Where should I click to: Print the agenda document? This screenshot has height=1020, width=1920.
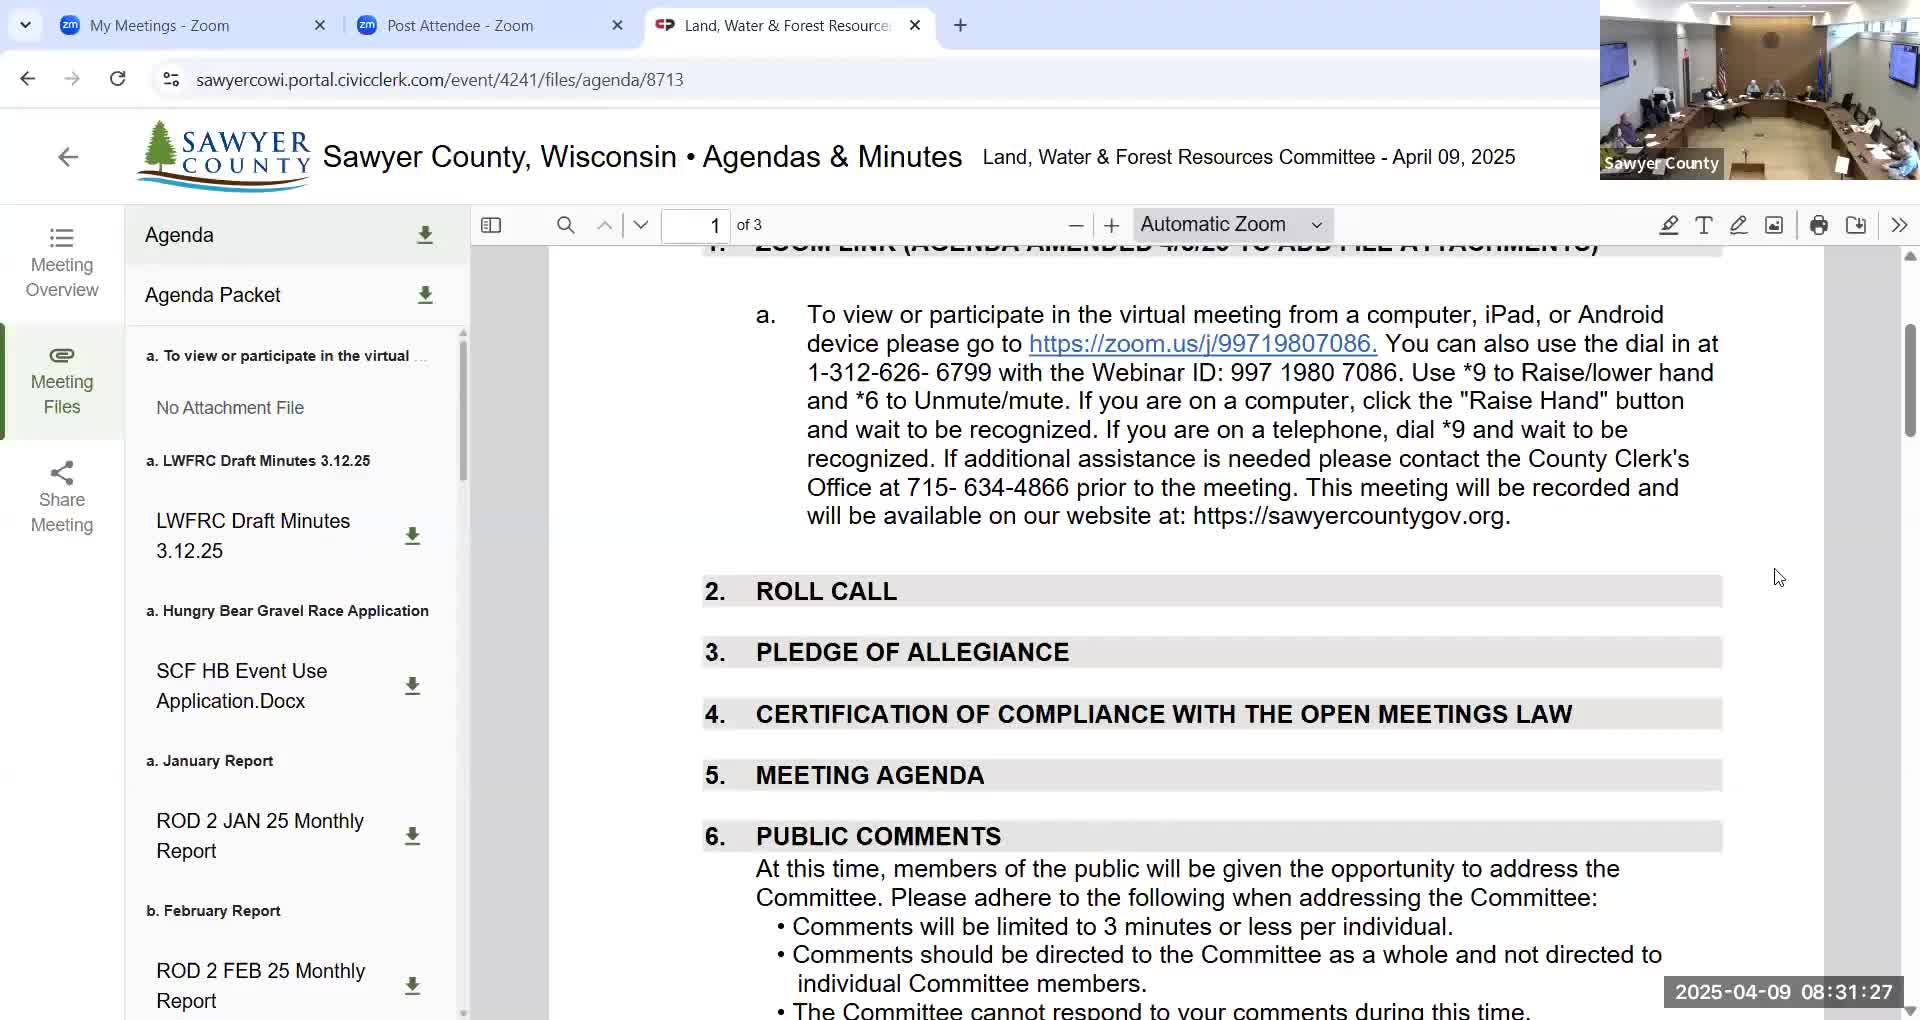coord(1819,225)
